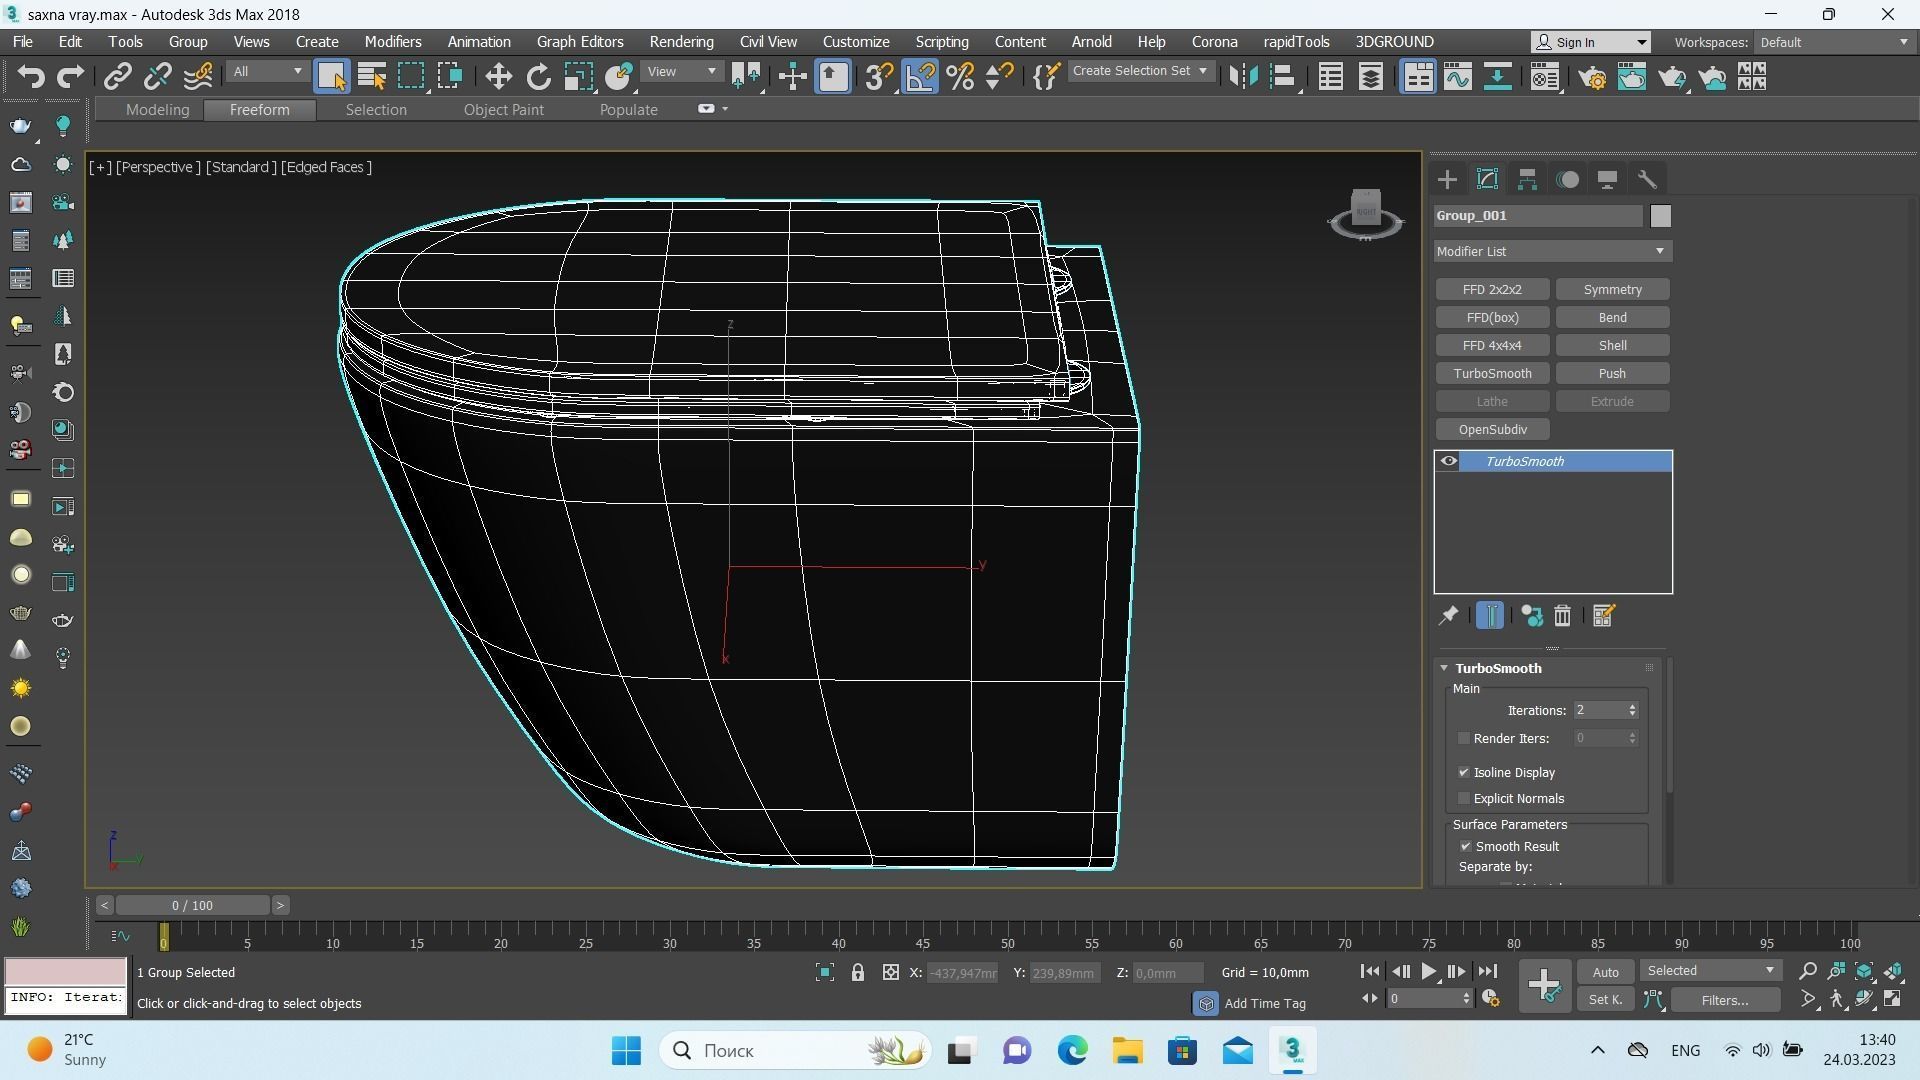Apply the Symmetry modifier button

1612,290
